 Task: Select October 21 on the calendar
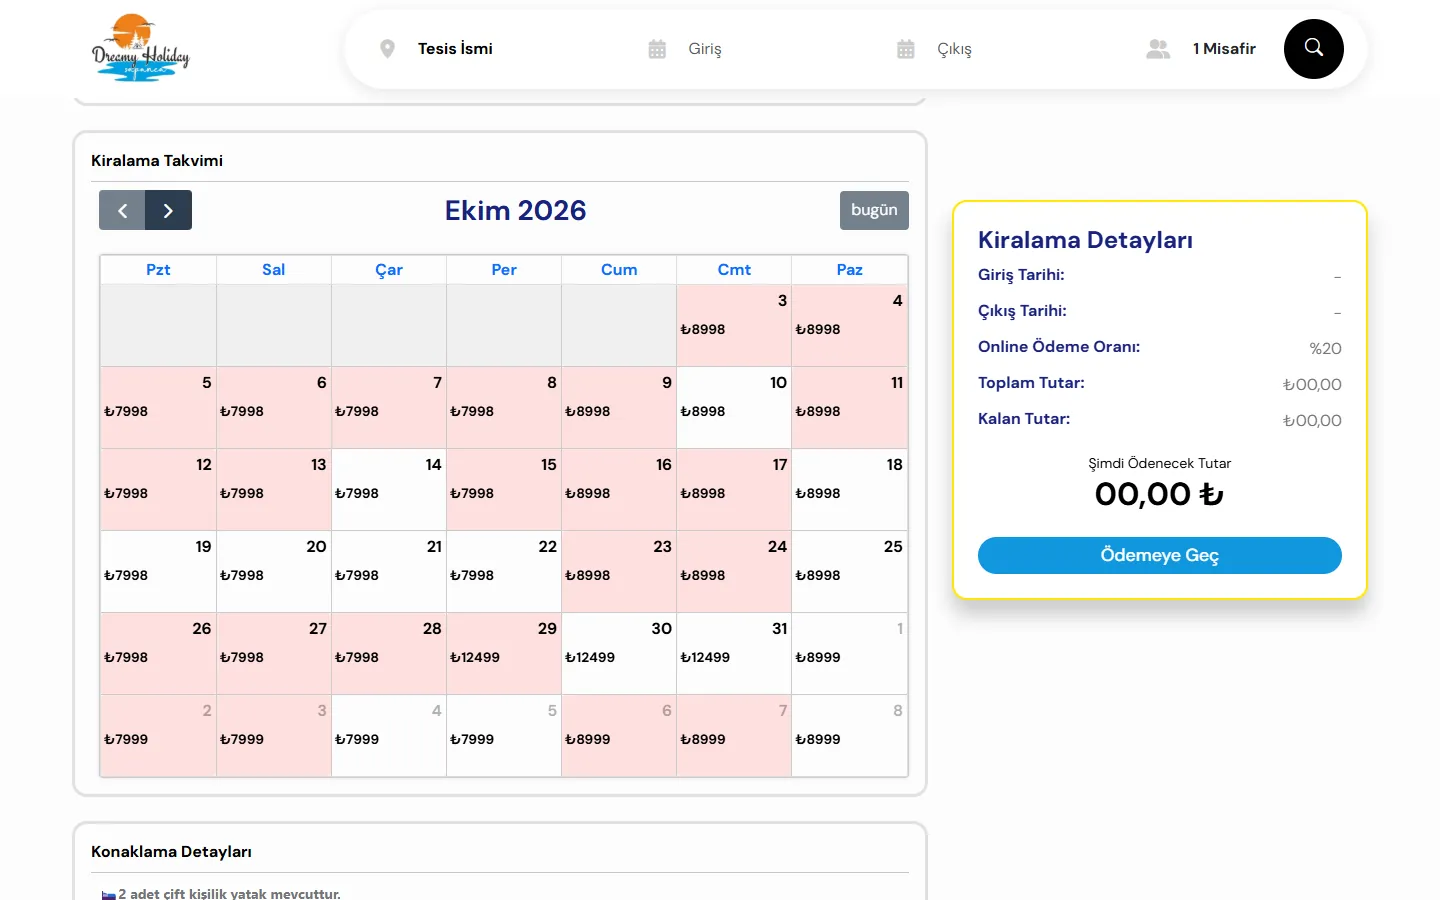pyautogui.click(x=389, y=572)
